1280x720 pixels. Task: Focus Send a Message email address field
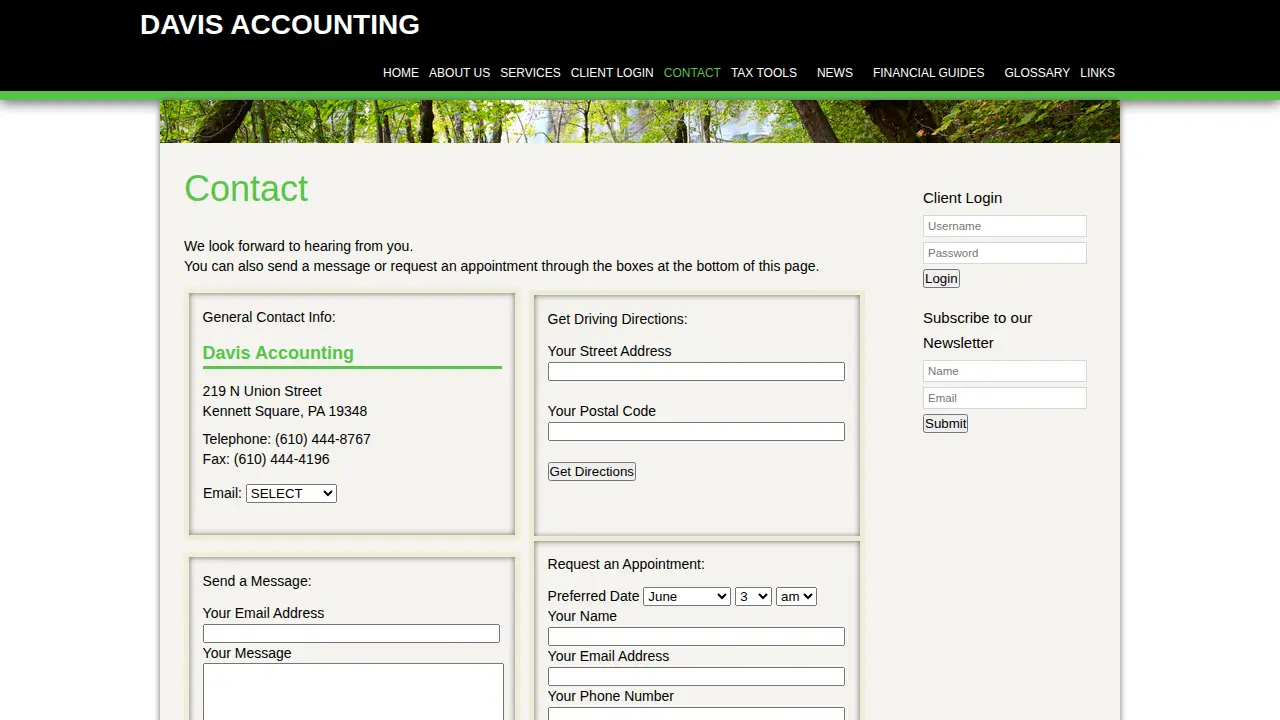pos(351,634)
